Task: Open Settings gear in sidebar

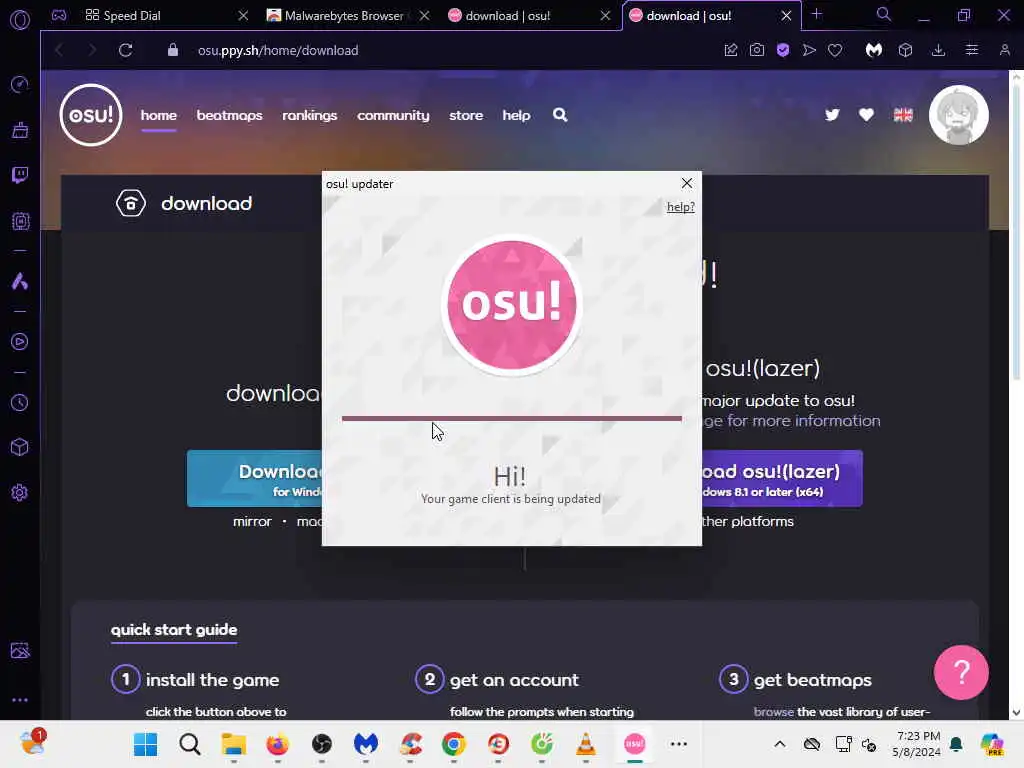Action: [x=20, y=492]
